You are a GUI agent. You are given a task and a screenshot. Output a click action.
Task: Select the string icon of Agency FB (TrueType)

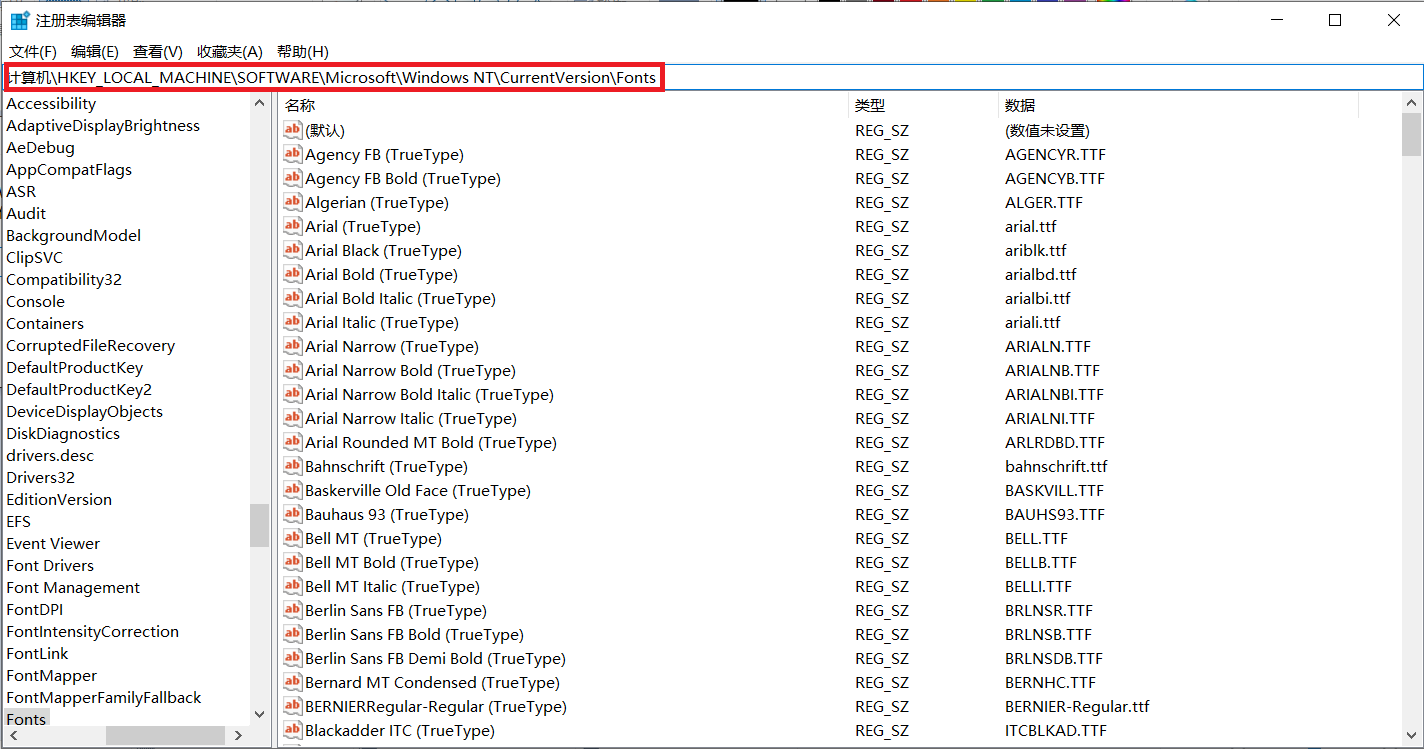coord(292,154)
